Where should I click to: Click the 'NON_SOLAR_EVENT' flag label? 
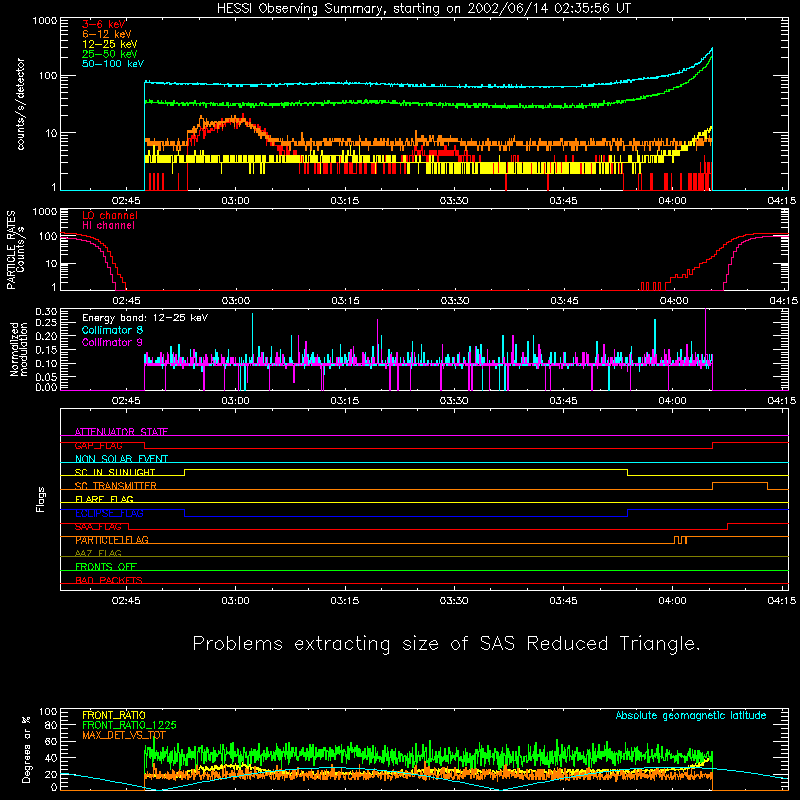pyautogui.click(x=121, y=459)
